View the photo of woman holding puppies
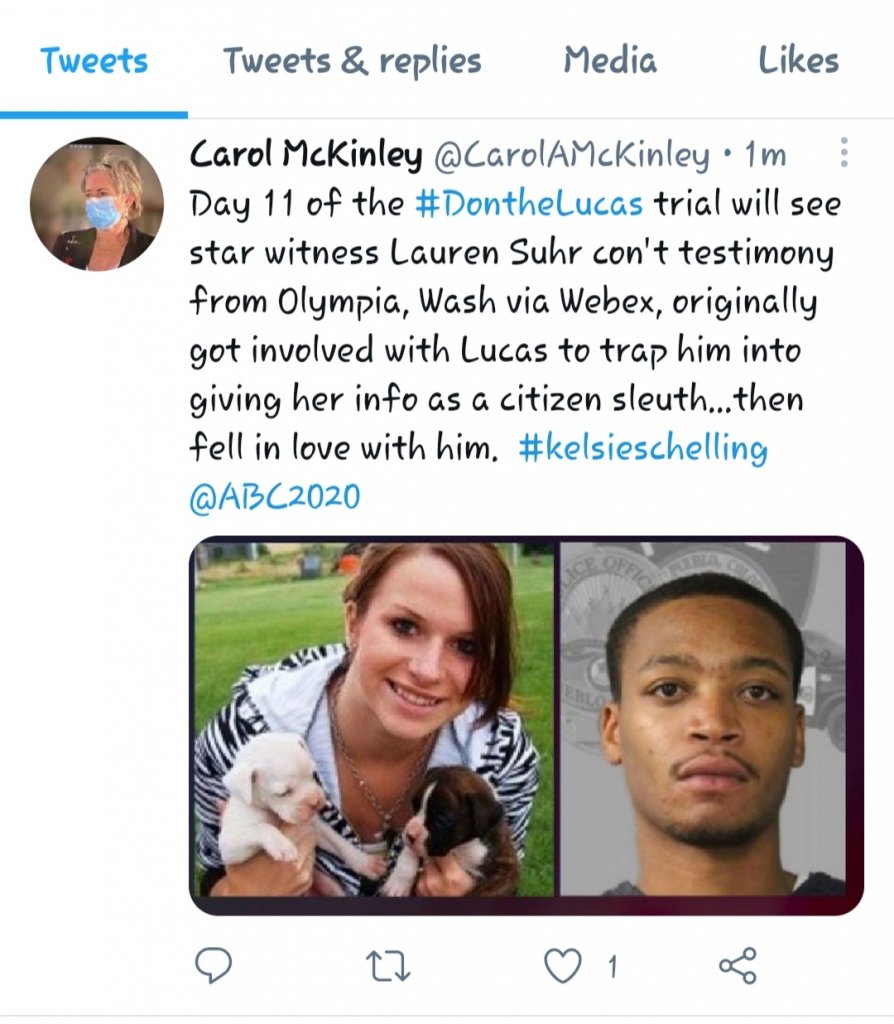This screenshot has width=894, height=1024. click(373, 720)
